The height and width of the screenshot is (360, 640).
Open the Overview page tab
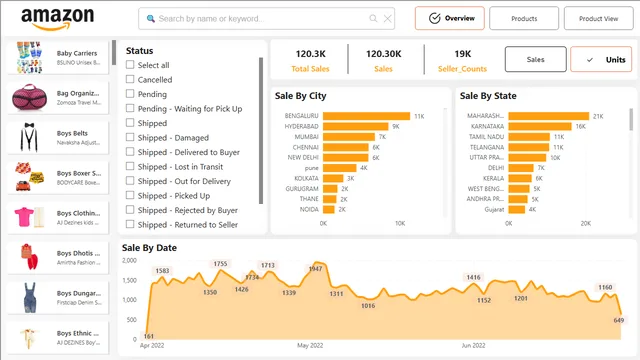(x=449, y=18)
